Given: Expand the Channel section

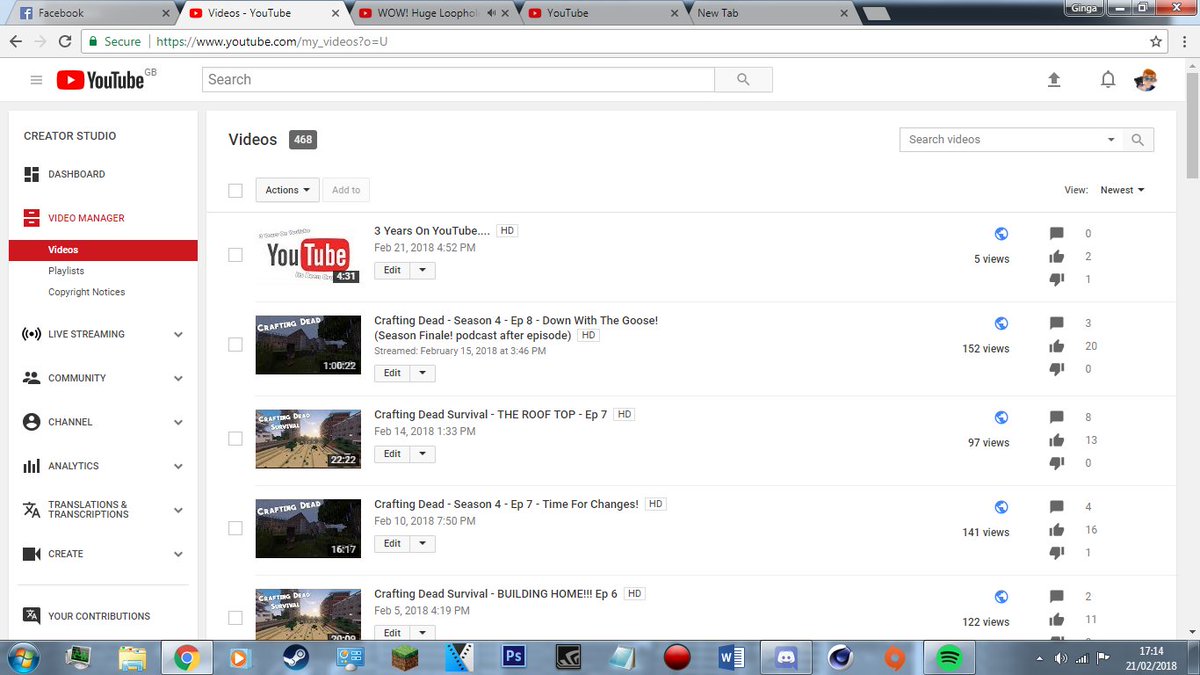Looking at the screenshot, I should click(178, 422).
